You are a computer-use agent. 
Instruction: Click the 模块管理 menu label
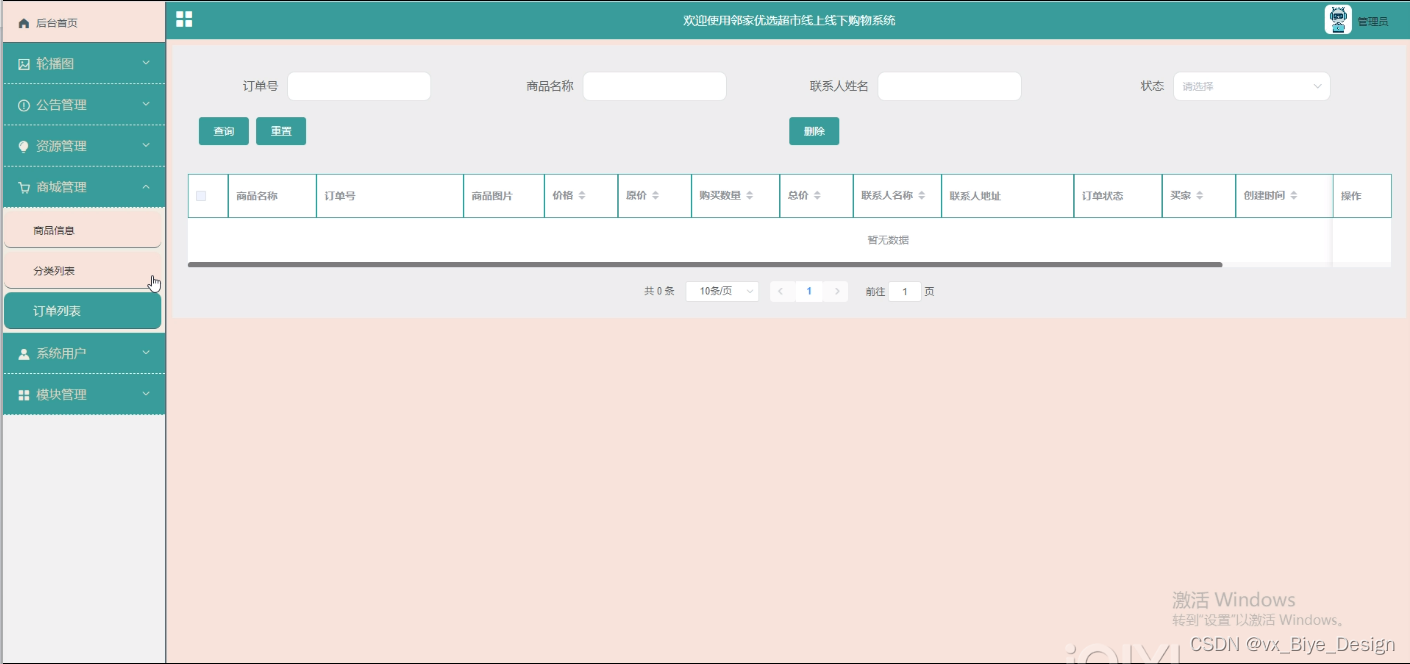click(x=61, y=395)
